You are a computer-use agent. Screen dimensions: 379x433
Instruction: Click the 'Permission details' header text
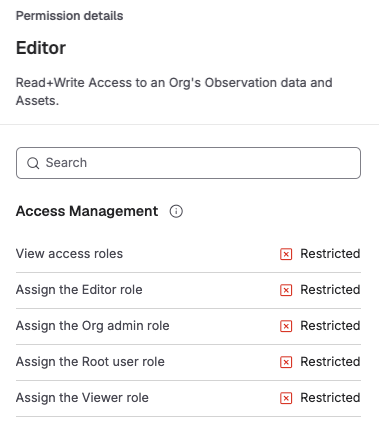[x=70, y=16]
